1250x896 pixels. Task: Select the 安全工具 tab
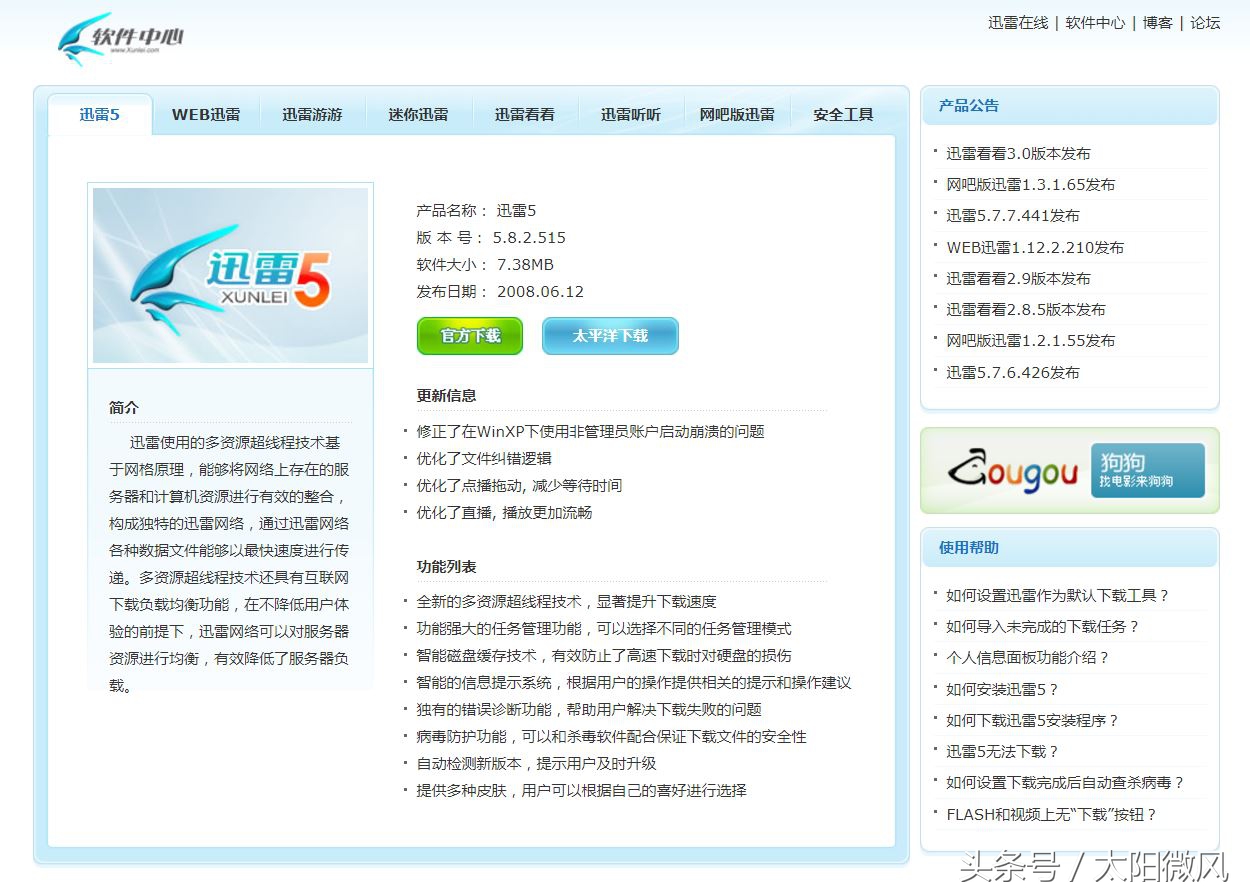pyautogui.click(x=842, y=114)
